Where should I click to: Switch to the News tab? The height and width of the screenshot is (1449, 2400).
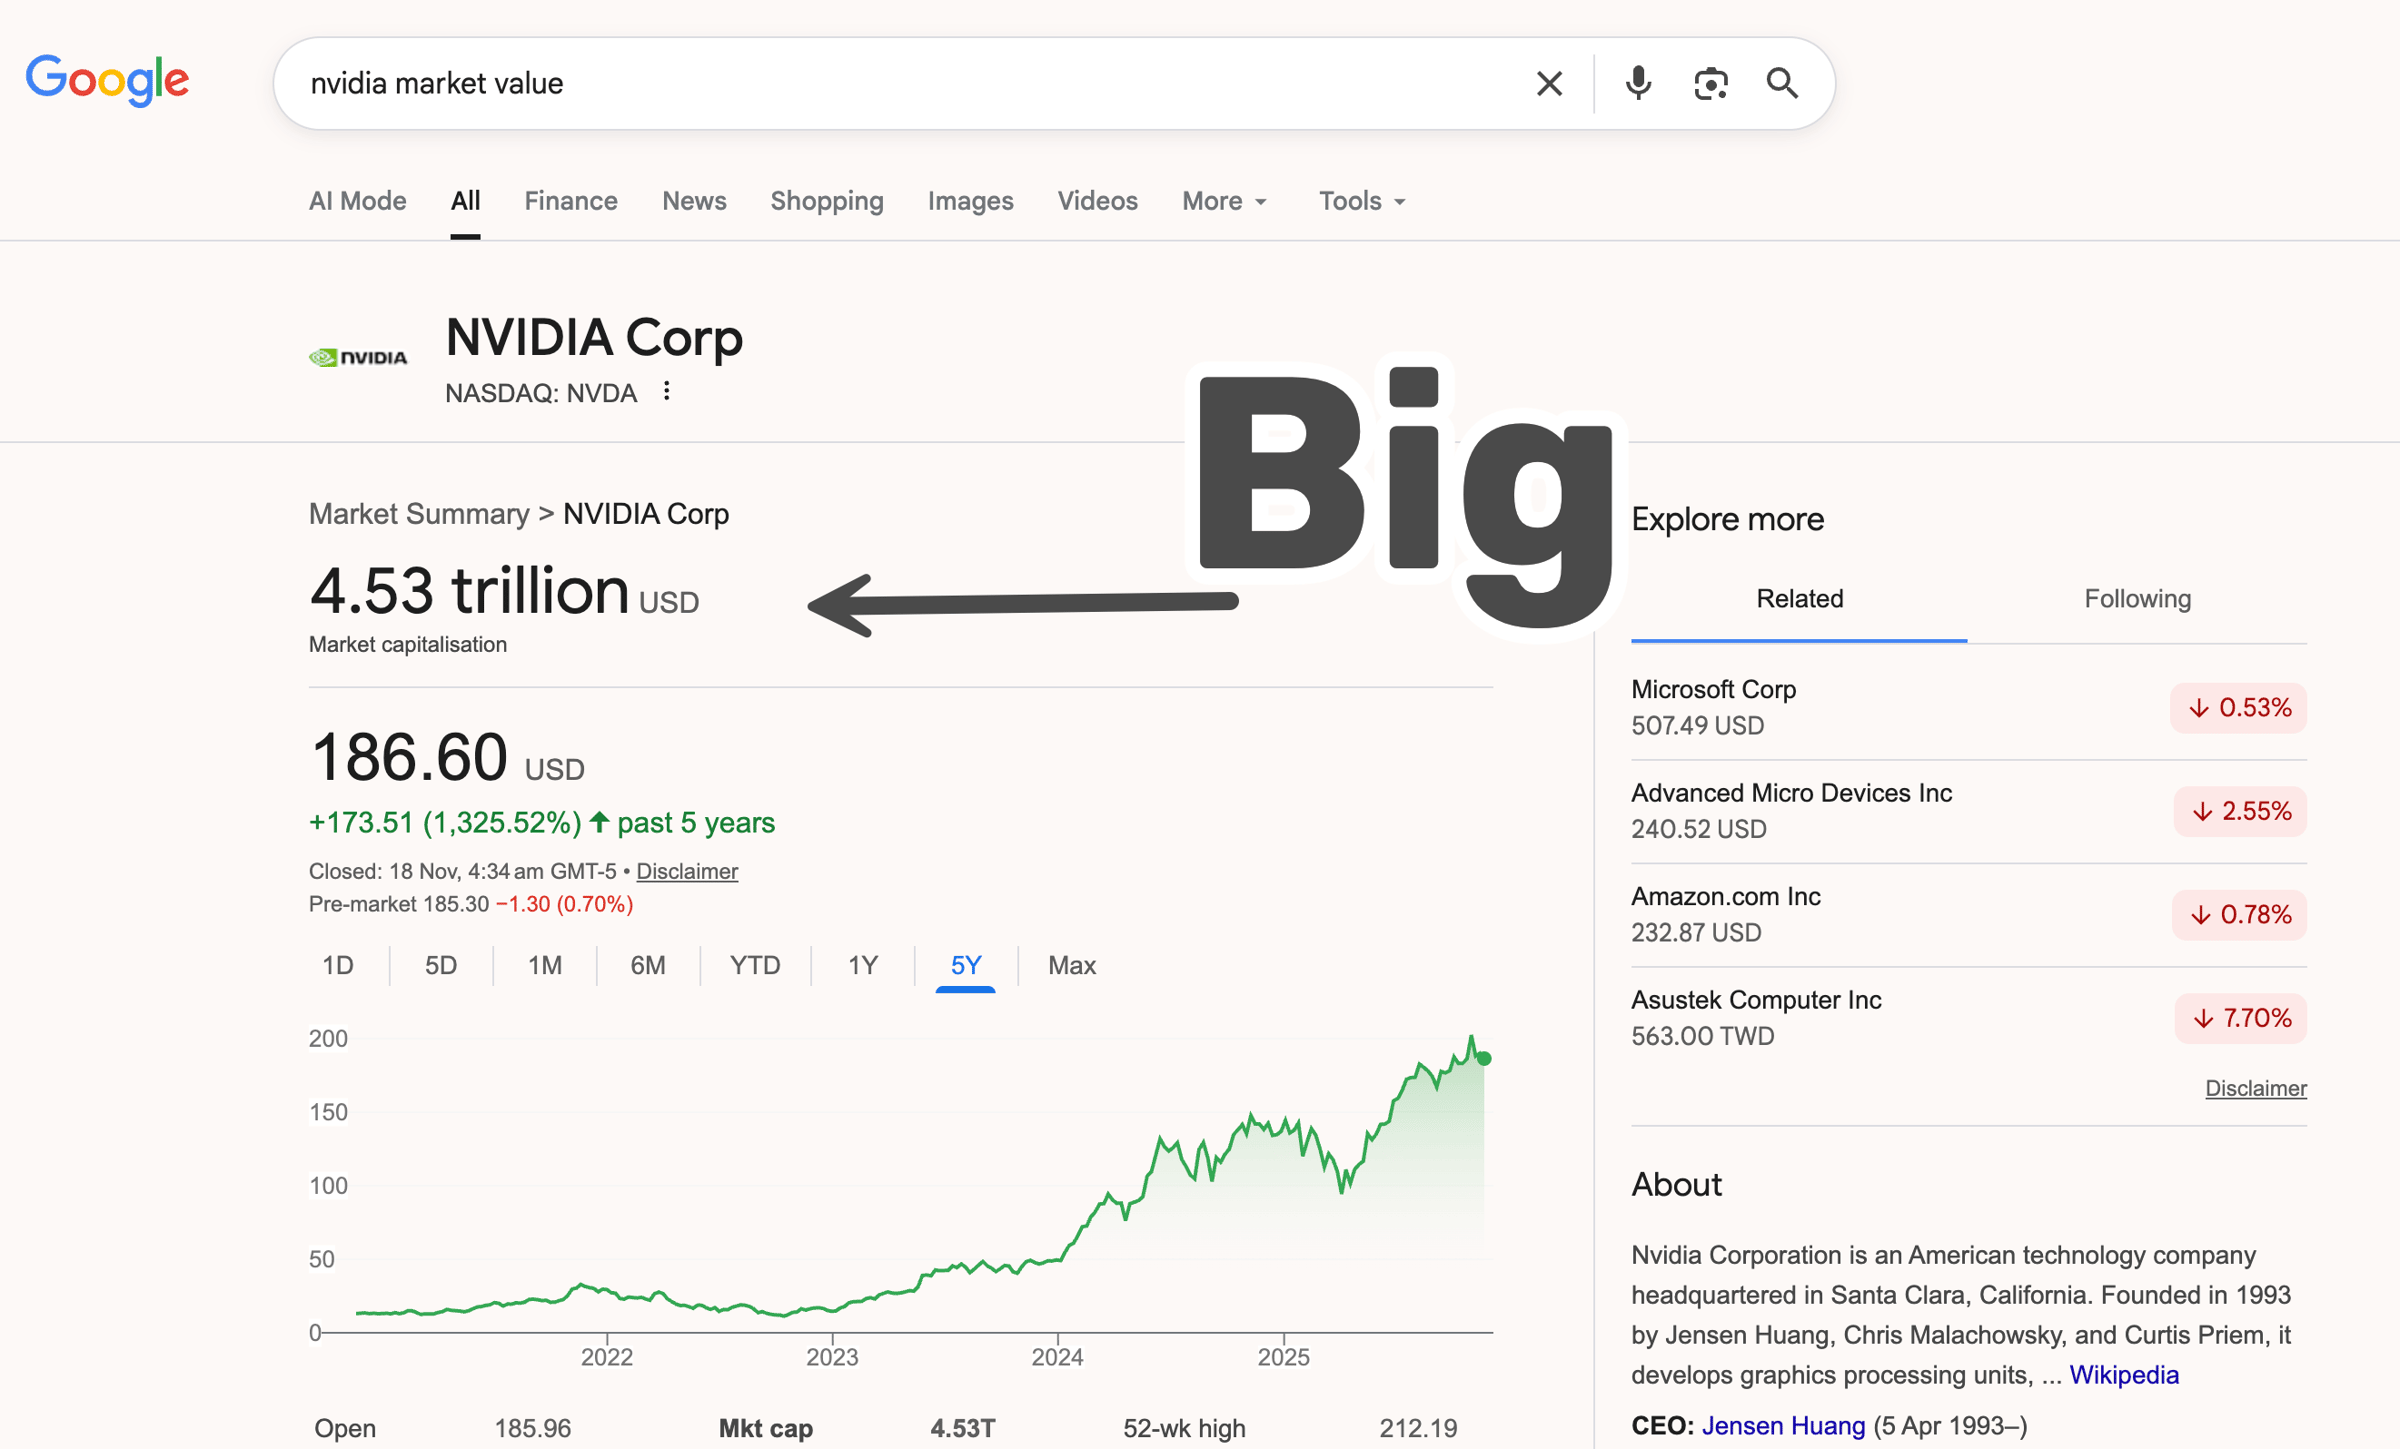694,201
